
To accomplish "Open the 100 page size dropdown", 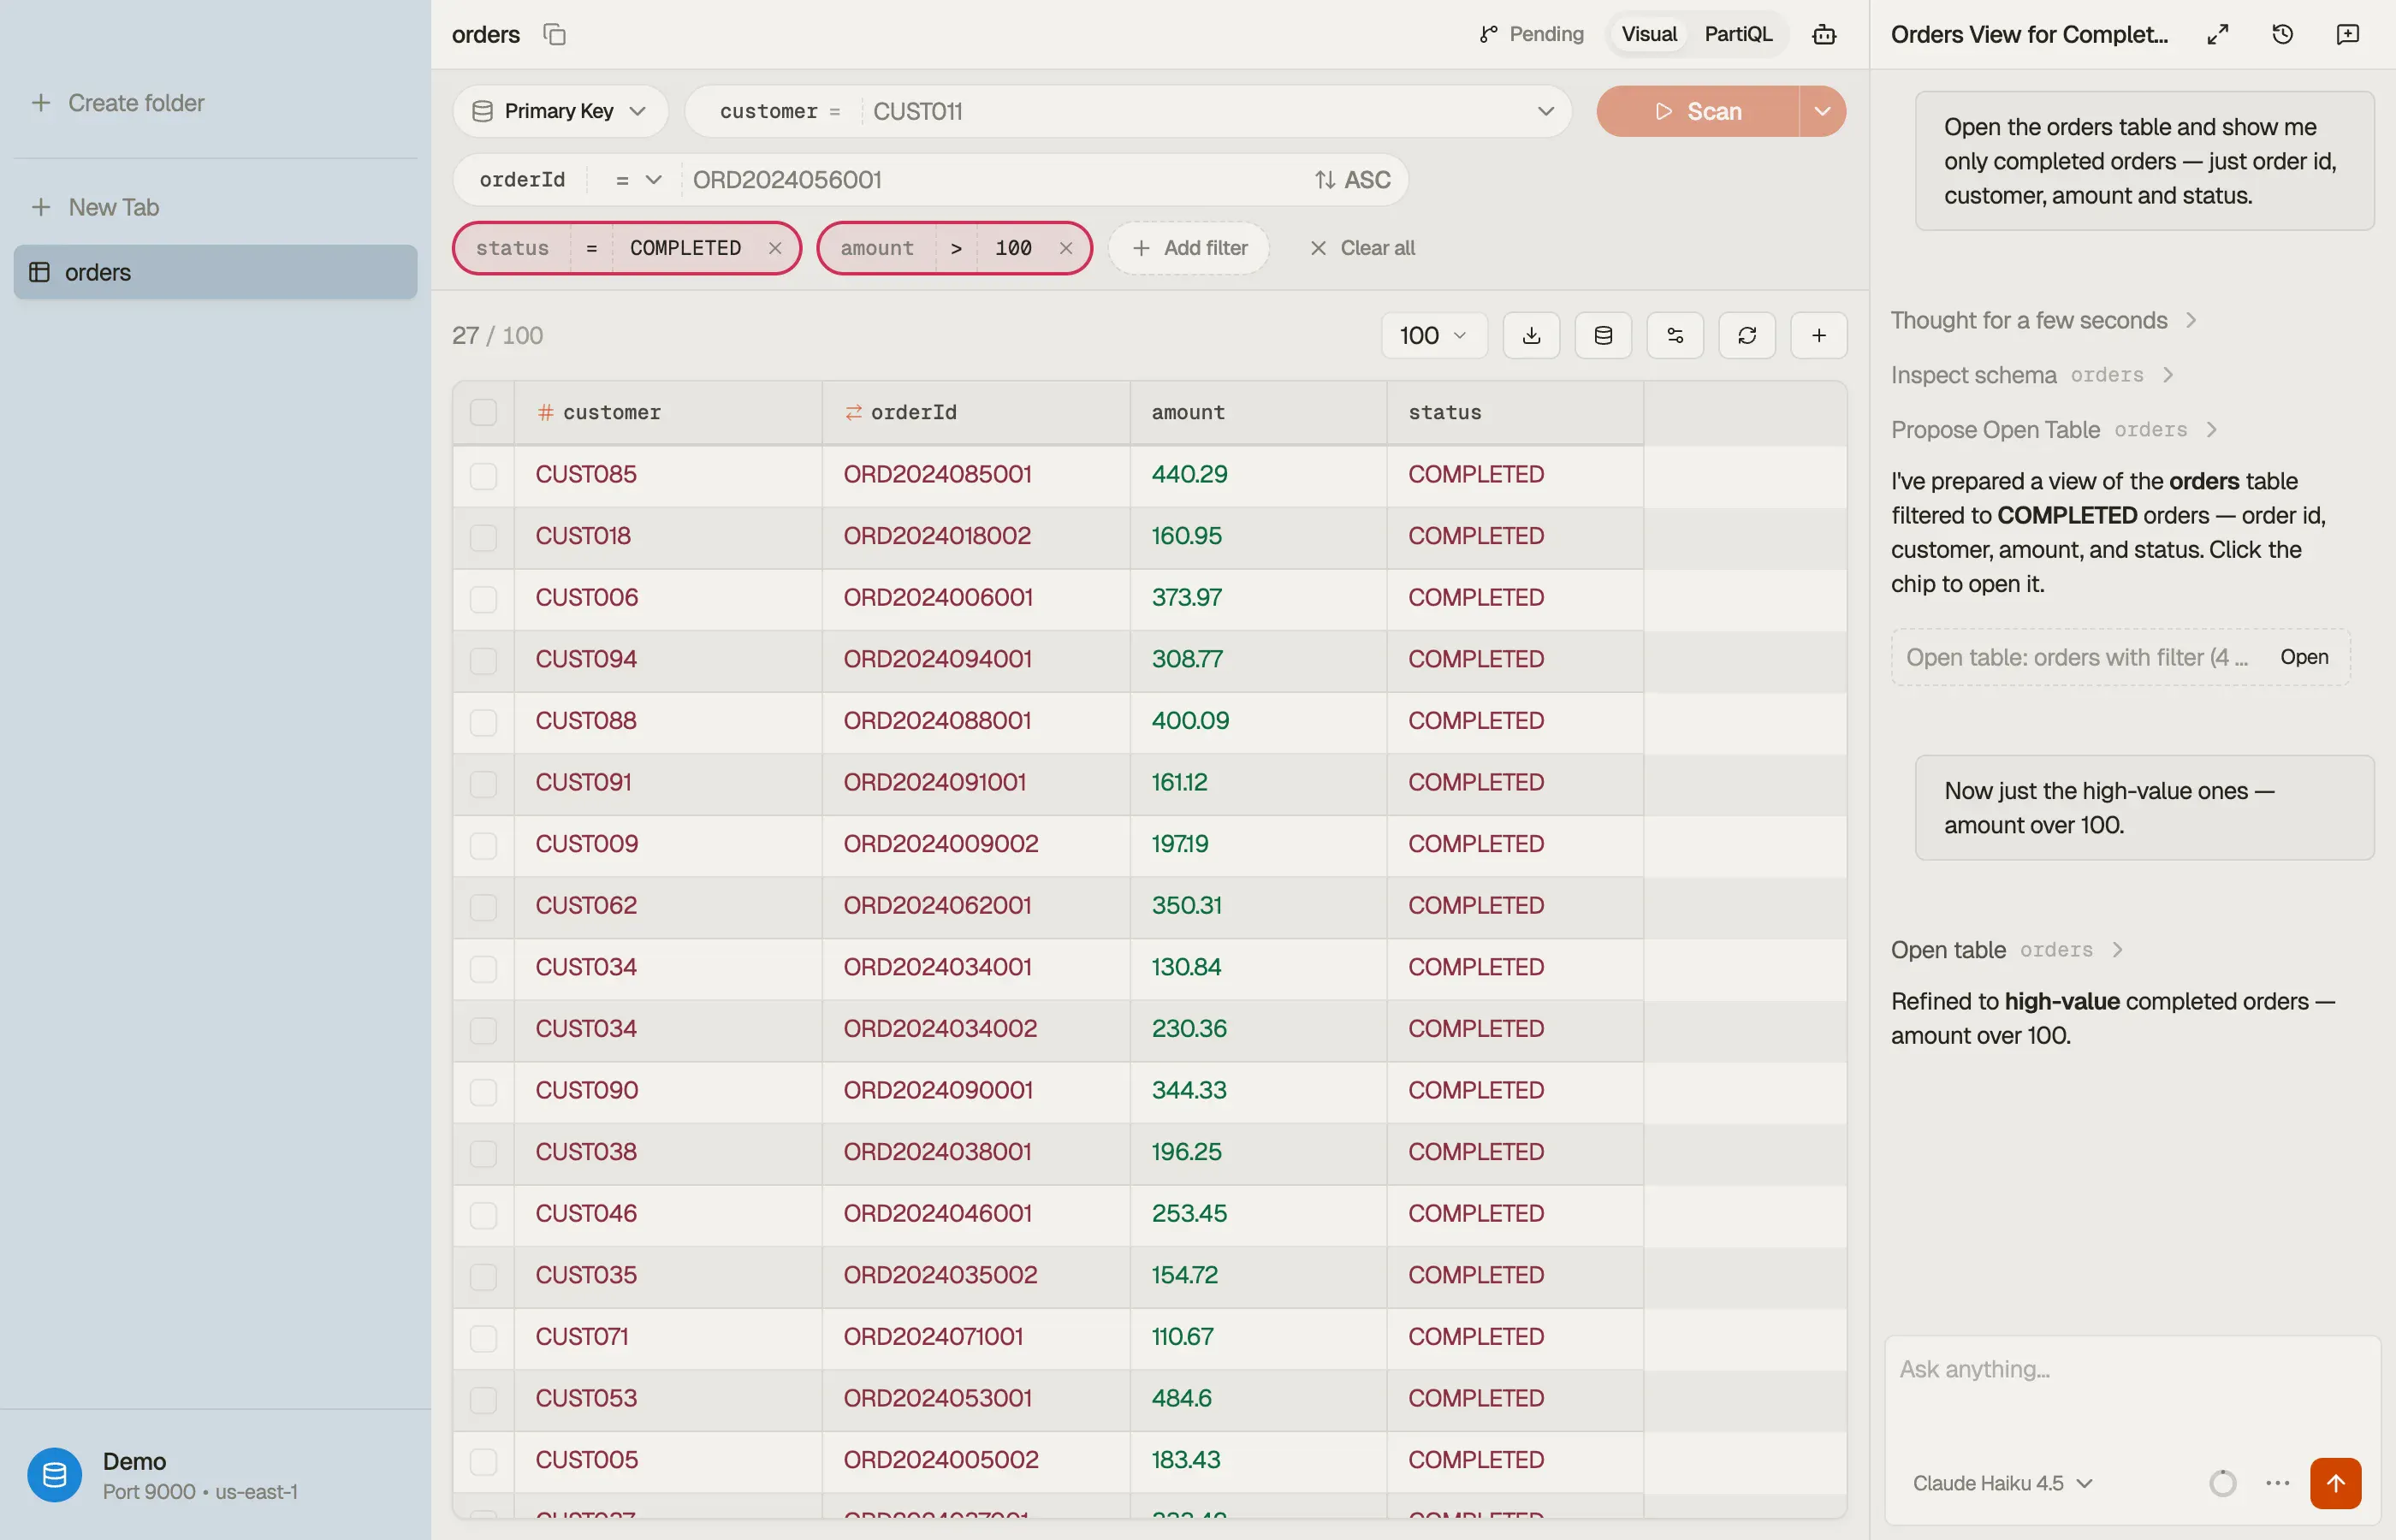I will click(x=1434, y=335).
